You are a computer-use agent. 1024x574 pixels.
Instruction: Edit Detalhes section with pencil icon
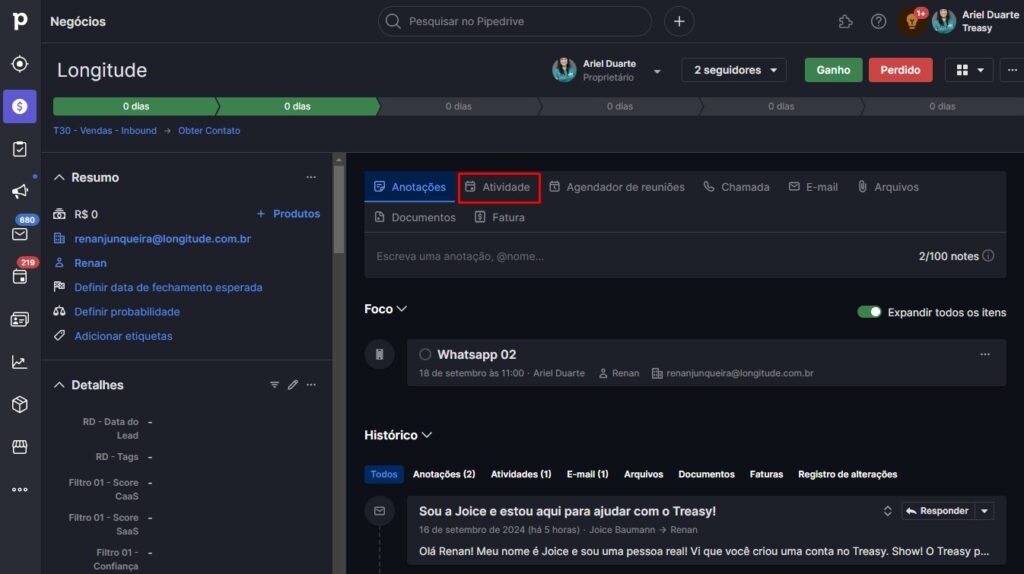click(293, 385)
